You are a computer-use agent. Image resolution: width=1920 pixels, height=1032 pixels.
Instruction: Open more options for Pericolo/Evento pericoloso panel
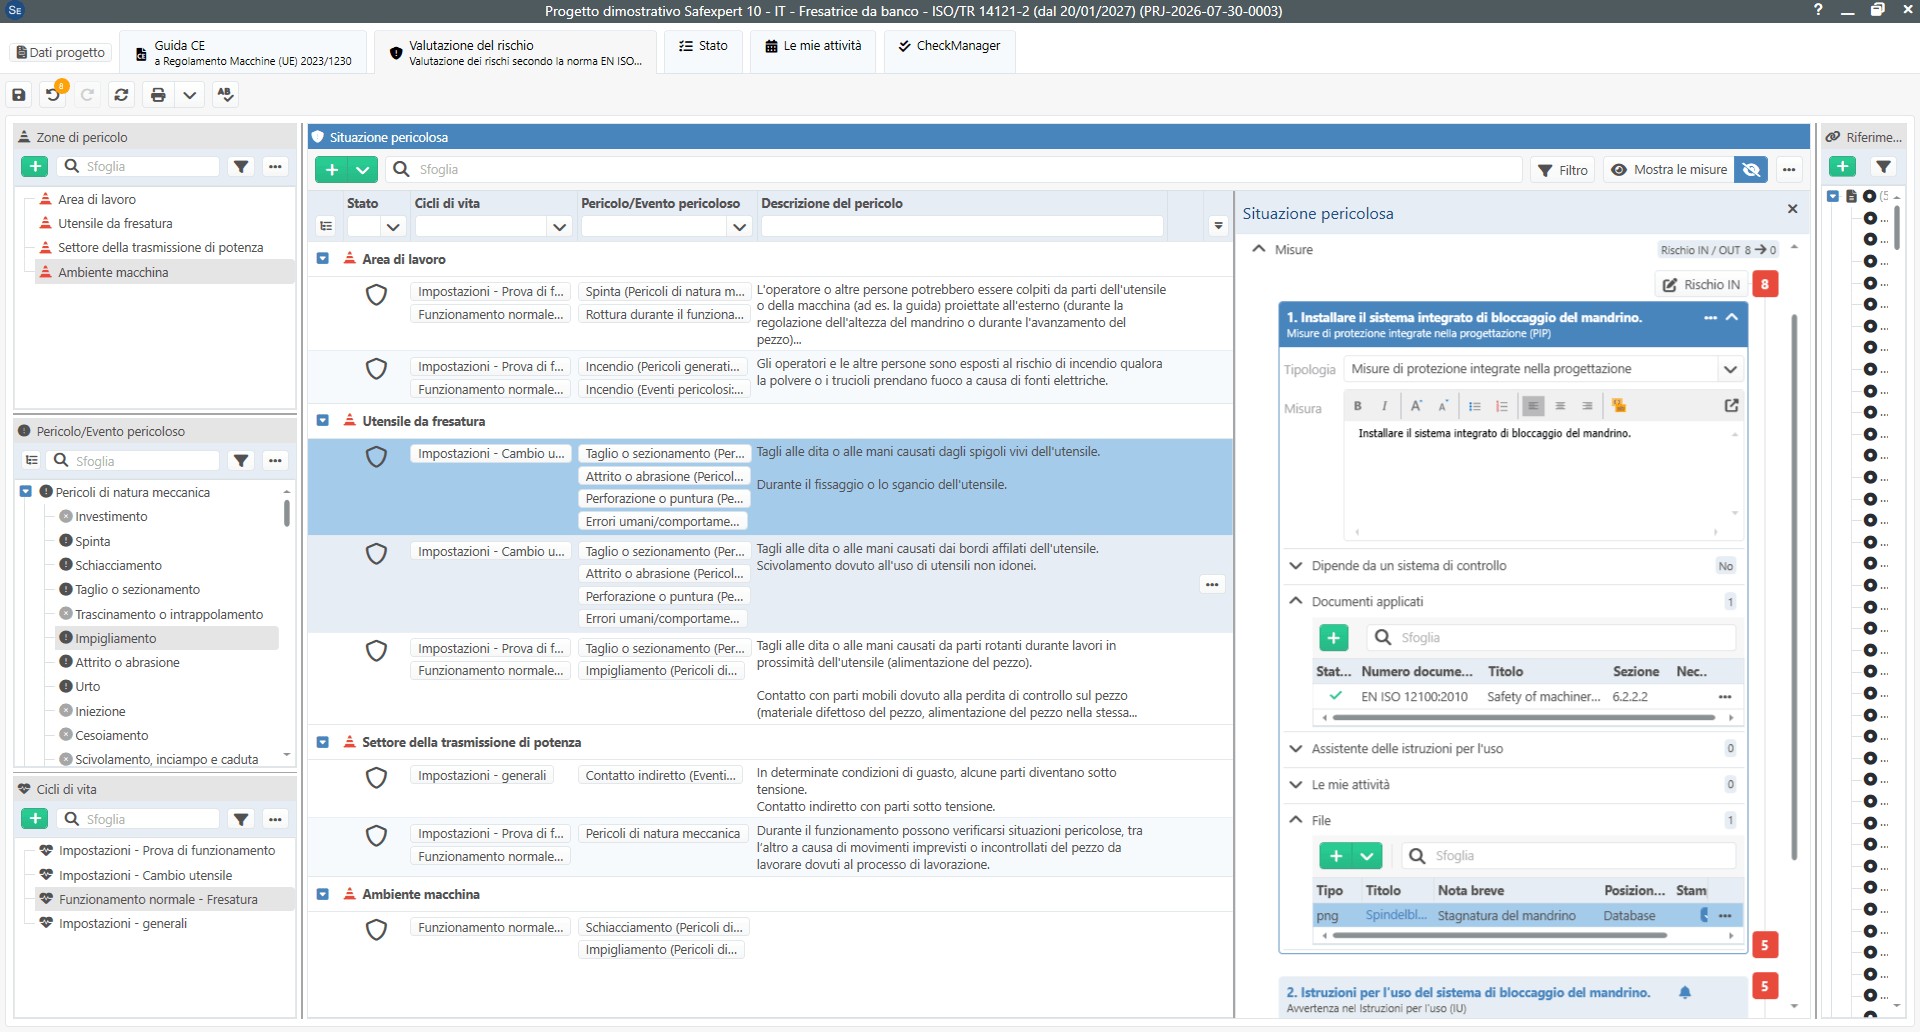point(275,460)
